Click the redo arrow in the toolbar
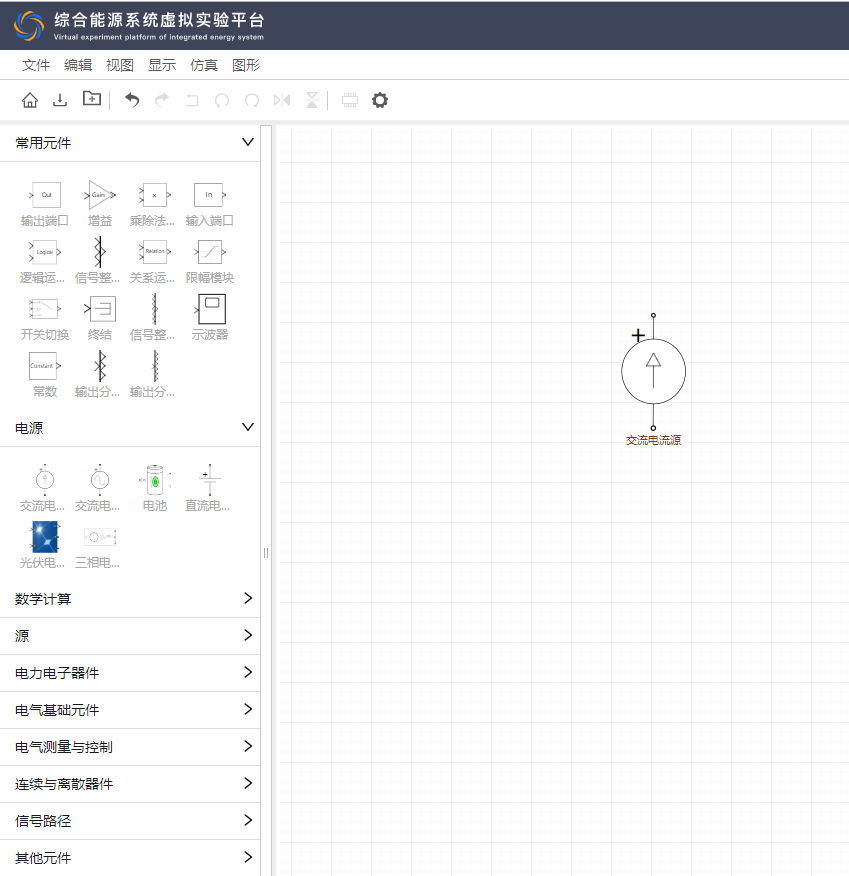The image size is (849, 876). coord(162,100)
